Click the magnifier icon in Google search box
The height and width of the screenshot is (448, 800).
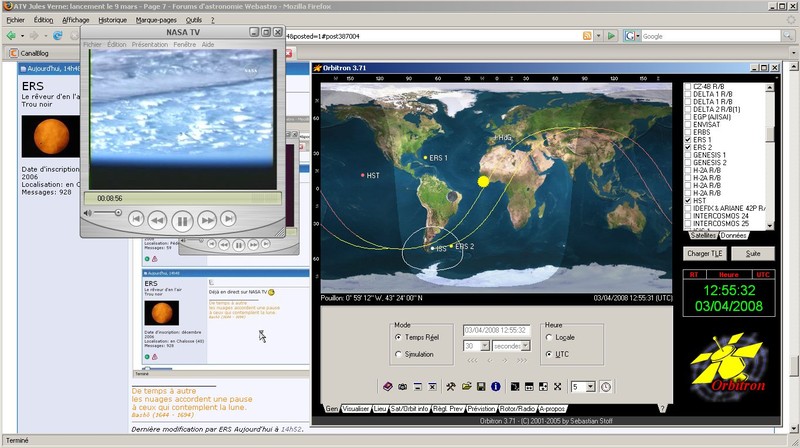pos(788,36)
